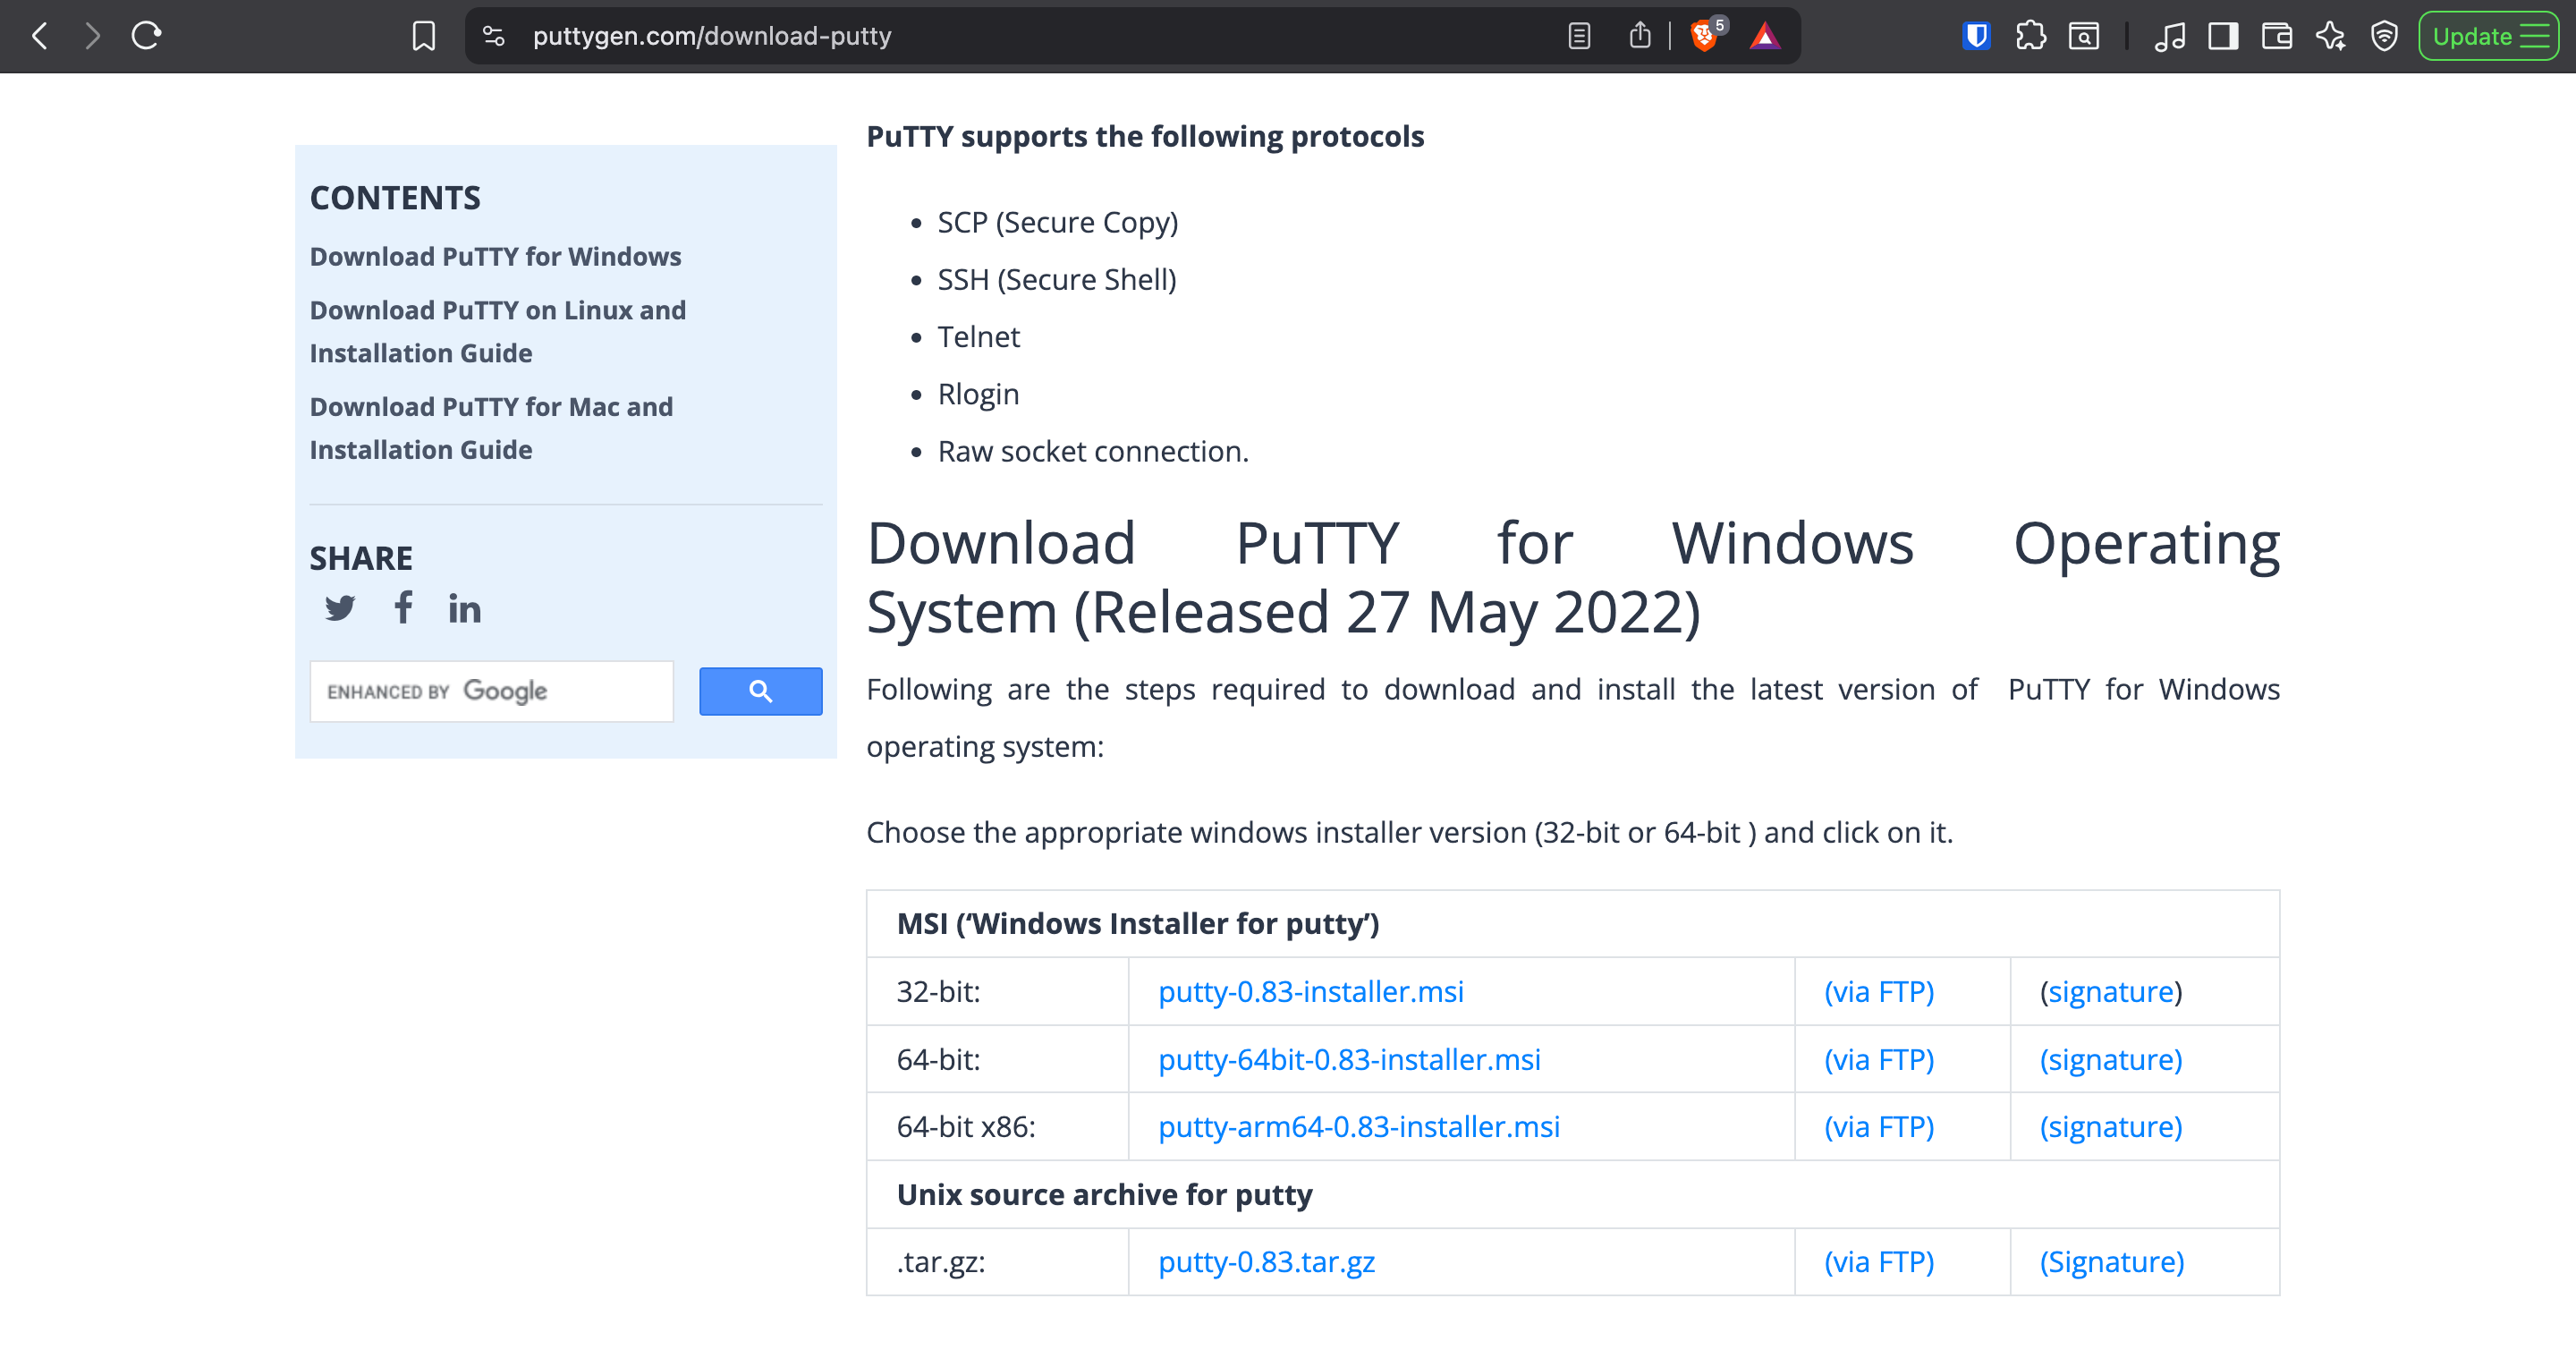Click the Enhanced by Google search field
Screen dimensions: 2576x1358
(x=491, y=691)
